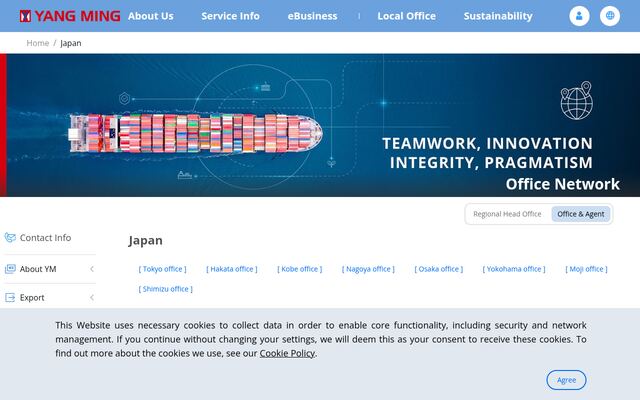Jump to Yokohama office
This screenshot has width=640, height=400.
[514, 269]
